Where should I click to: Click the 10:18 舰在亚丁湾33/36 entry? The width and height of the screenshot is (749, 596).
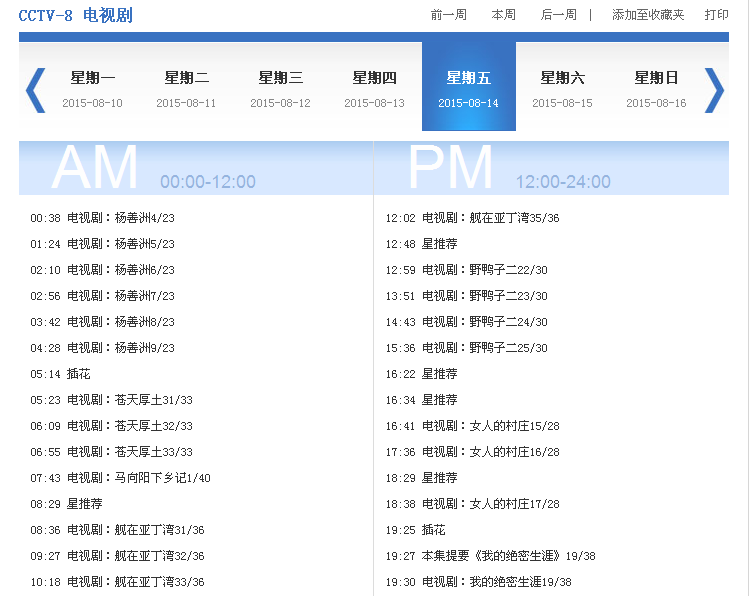[x=118, y=582]
